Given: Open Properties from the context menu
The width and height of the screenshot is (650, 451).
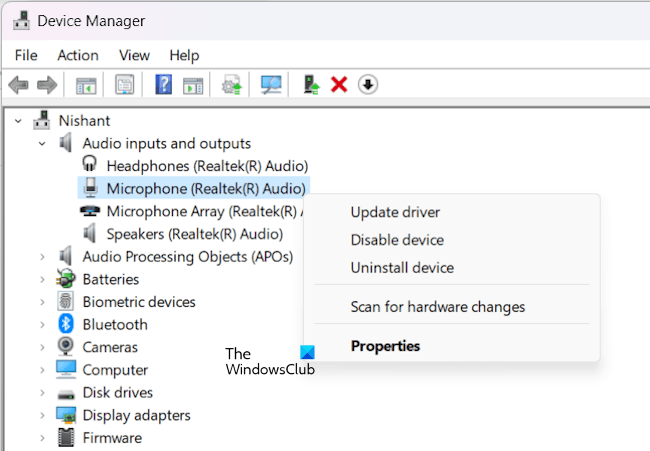Looking at the screenshot, I should click(x=385, y=346).
